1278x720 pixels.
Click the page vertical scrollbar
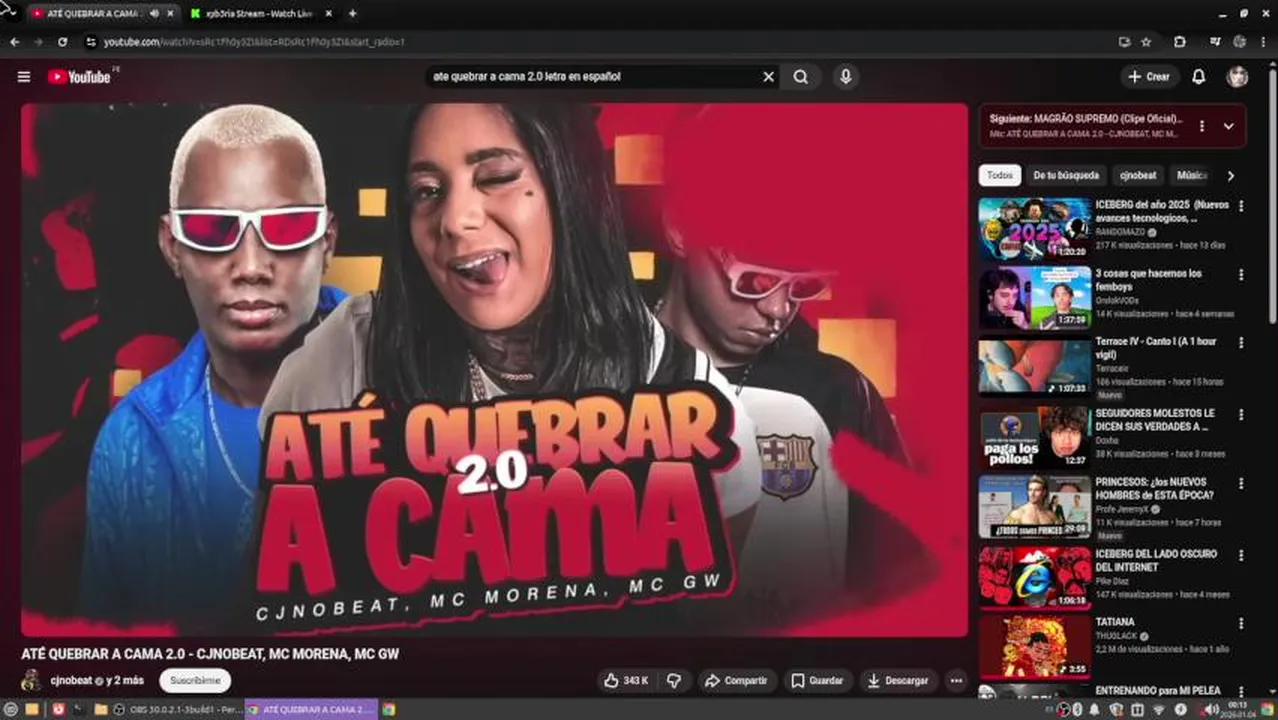pyautogui.click(x=1272, y=200)
